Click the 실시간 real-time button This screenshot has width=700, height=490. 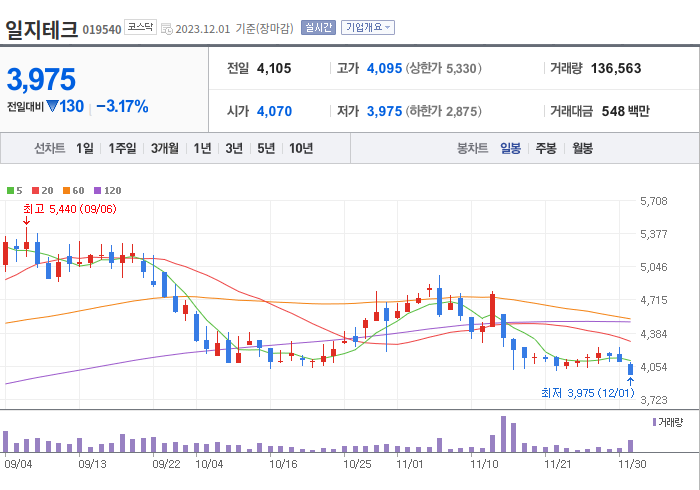(x=318, y=28)
